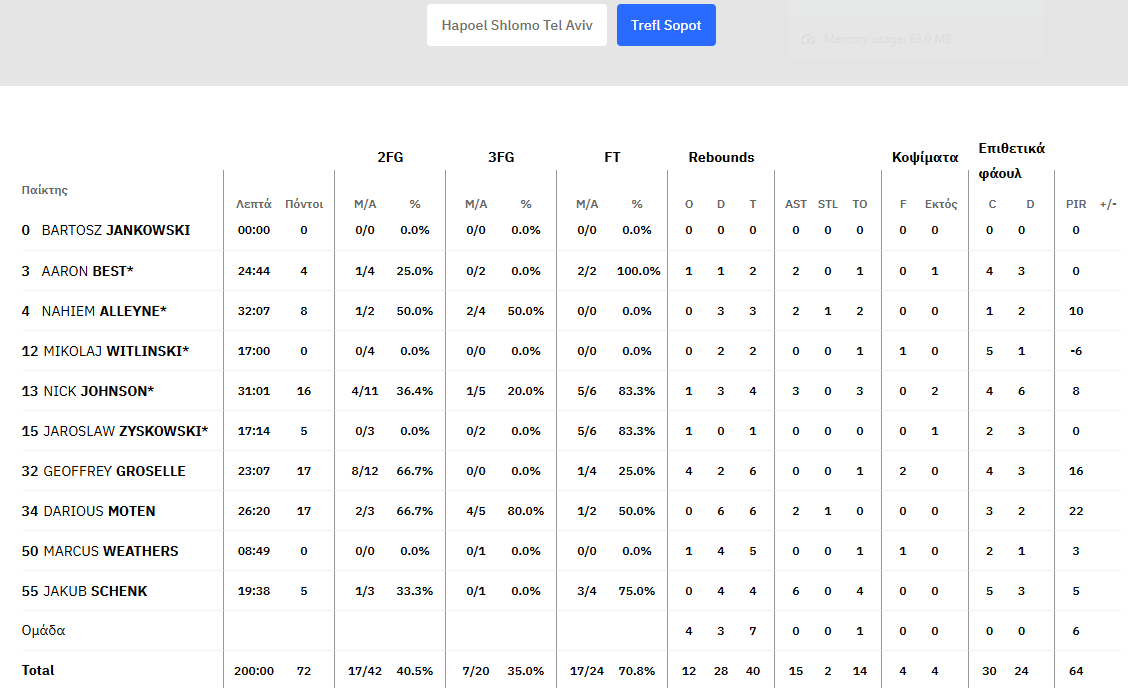Click Jakub Schenk's 75.0% cell
The width and height of the screenshot is (1128, 688).
coord(637,591)
